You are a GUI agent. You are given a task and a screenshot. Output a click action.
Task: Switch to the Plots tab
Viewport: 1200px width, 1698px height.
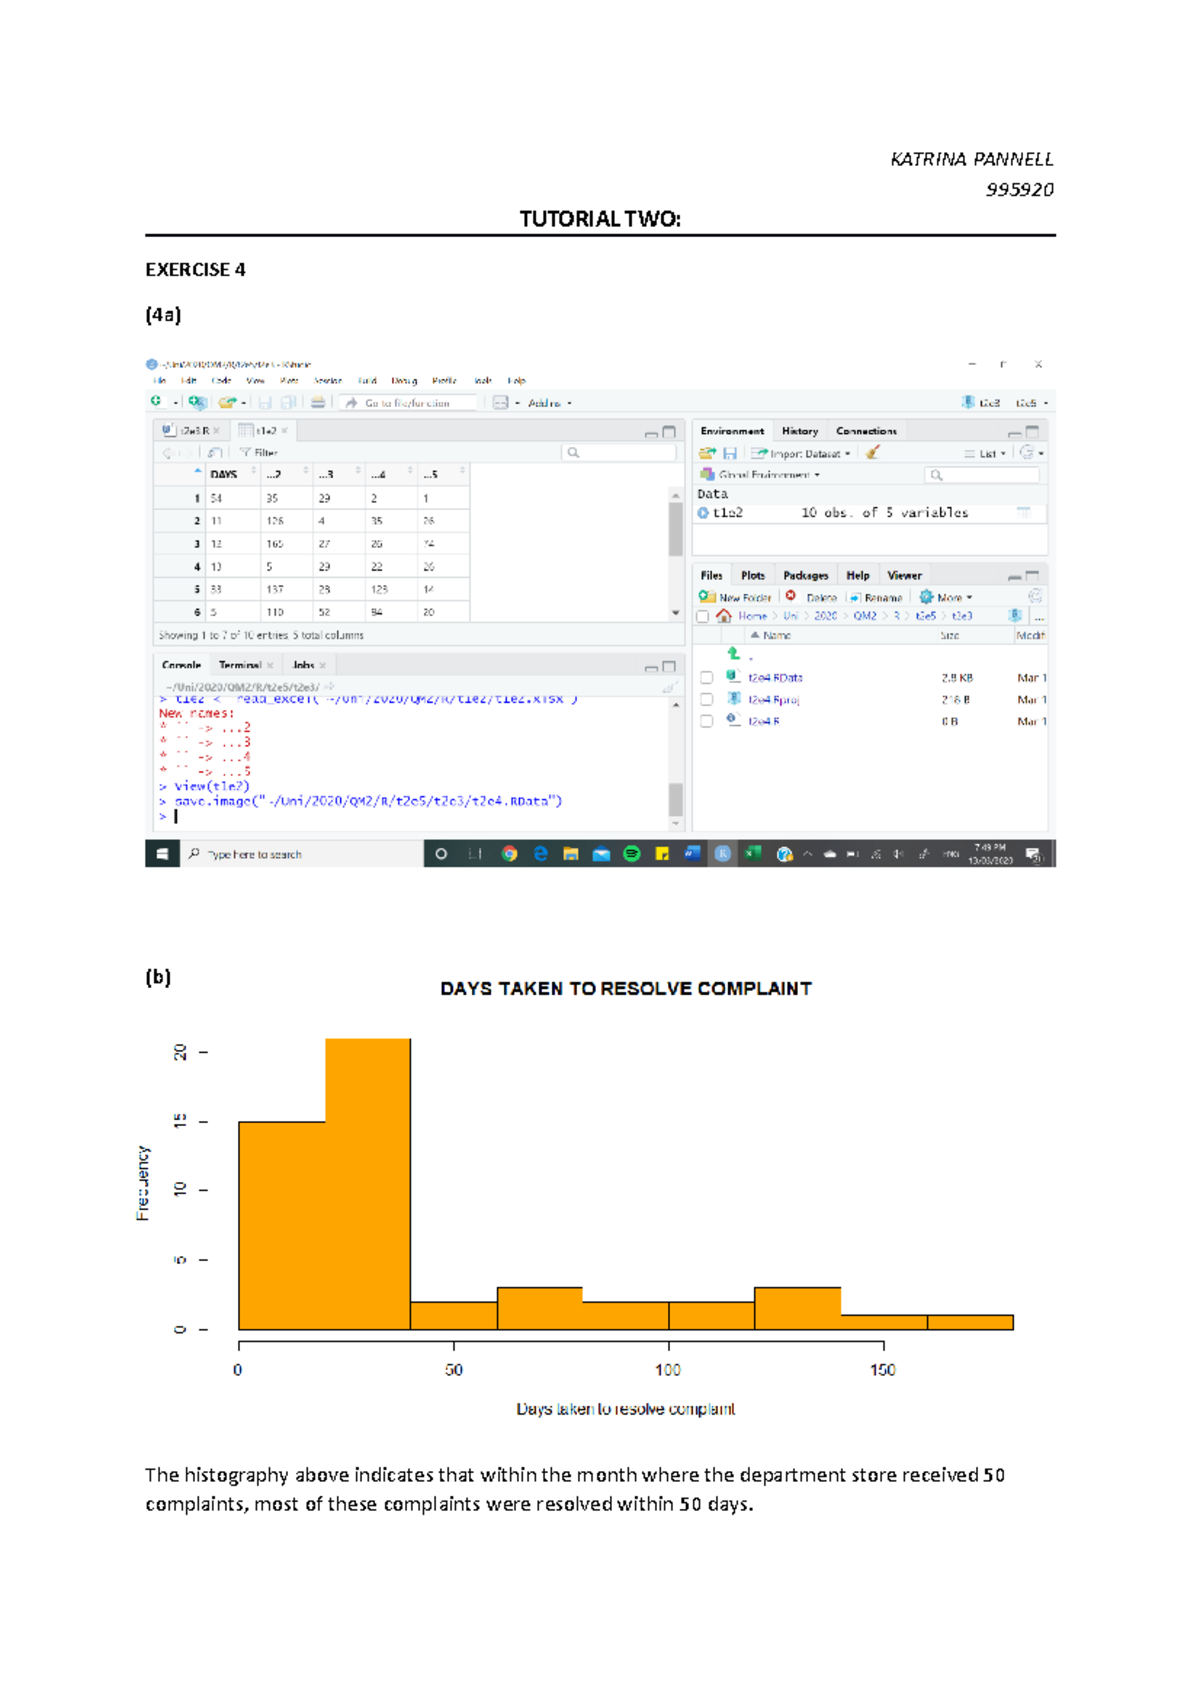(752, 575)
